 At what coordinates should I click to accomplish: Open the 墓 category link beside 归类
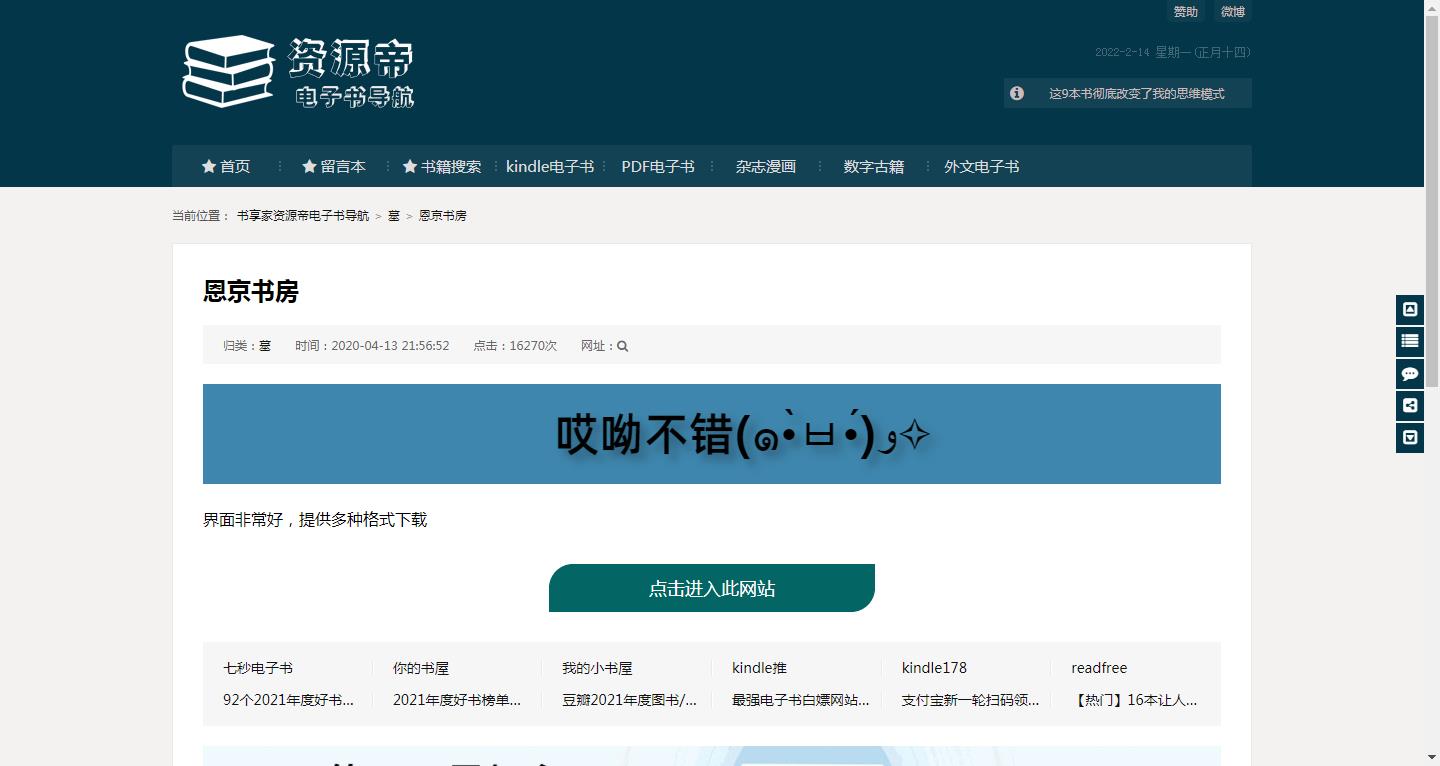click(266, 345)
